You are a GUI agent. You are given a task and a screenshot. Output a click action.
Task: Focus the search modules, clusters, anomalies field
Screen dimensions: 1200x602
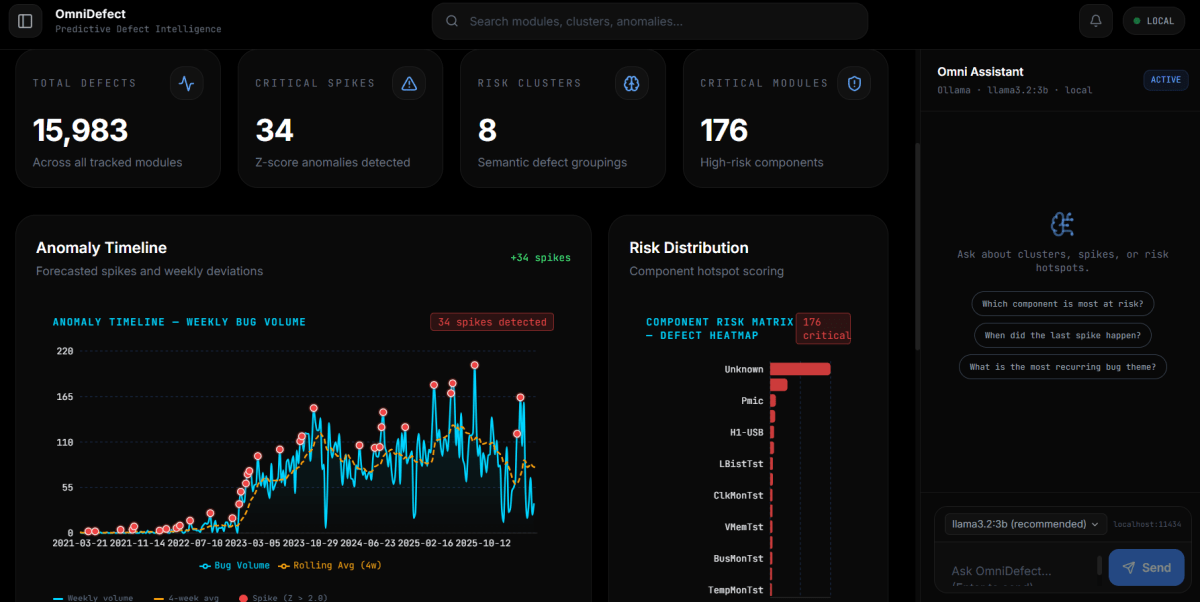(650, 21)
